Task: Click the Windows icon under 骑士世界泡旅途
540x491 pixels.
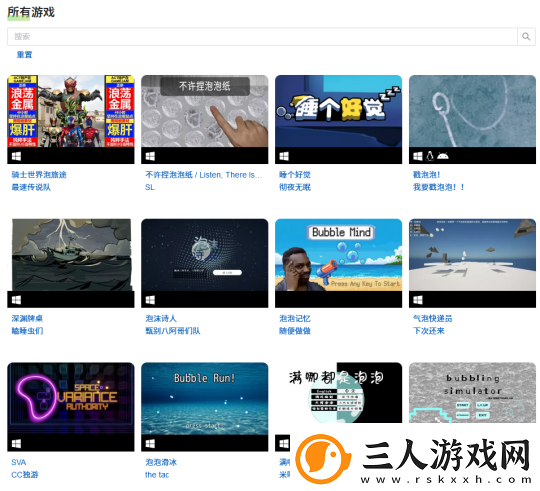Action: coord(16,156)
